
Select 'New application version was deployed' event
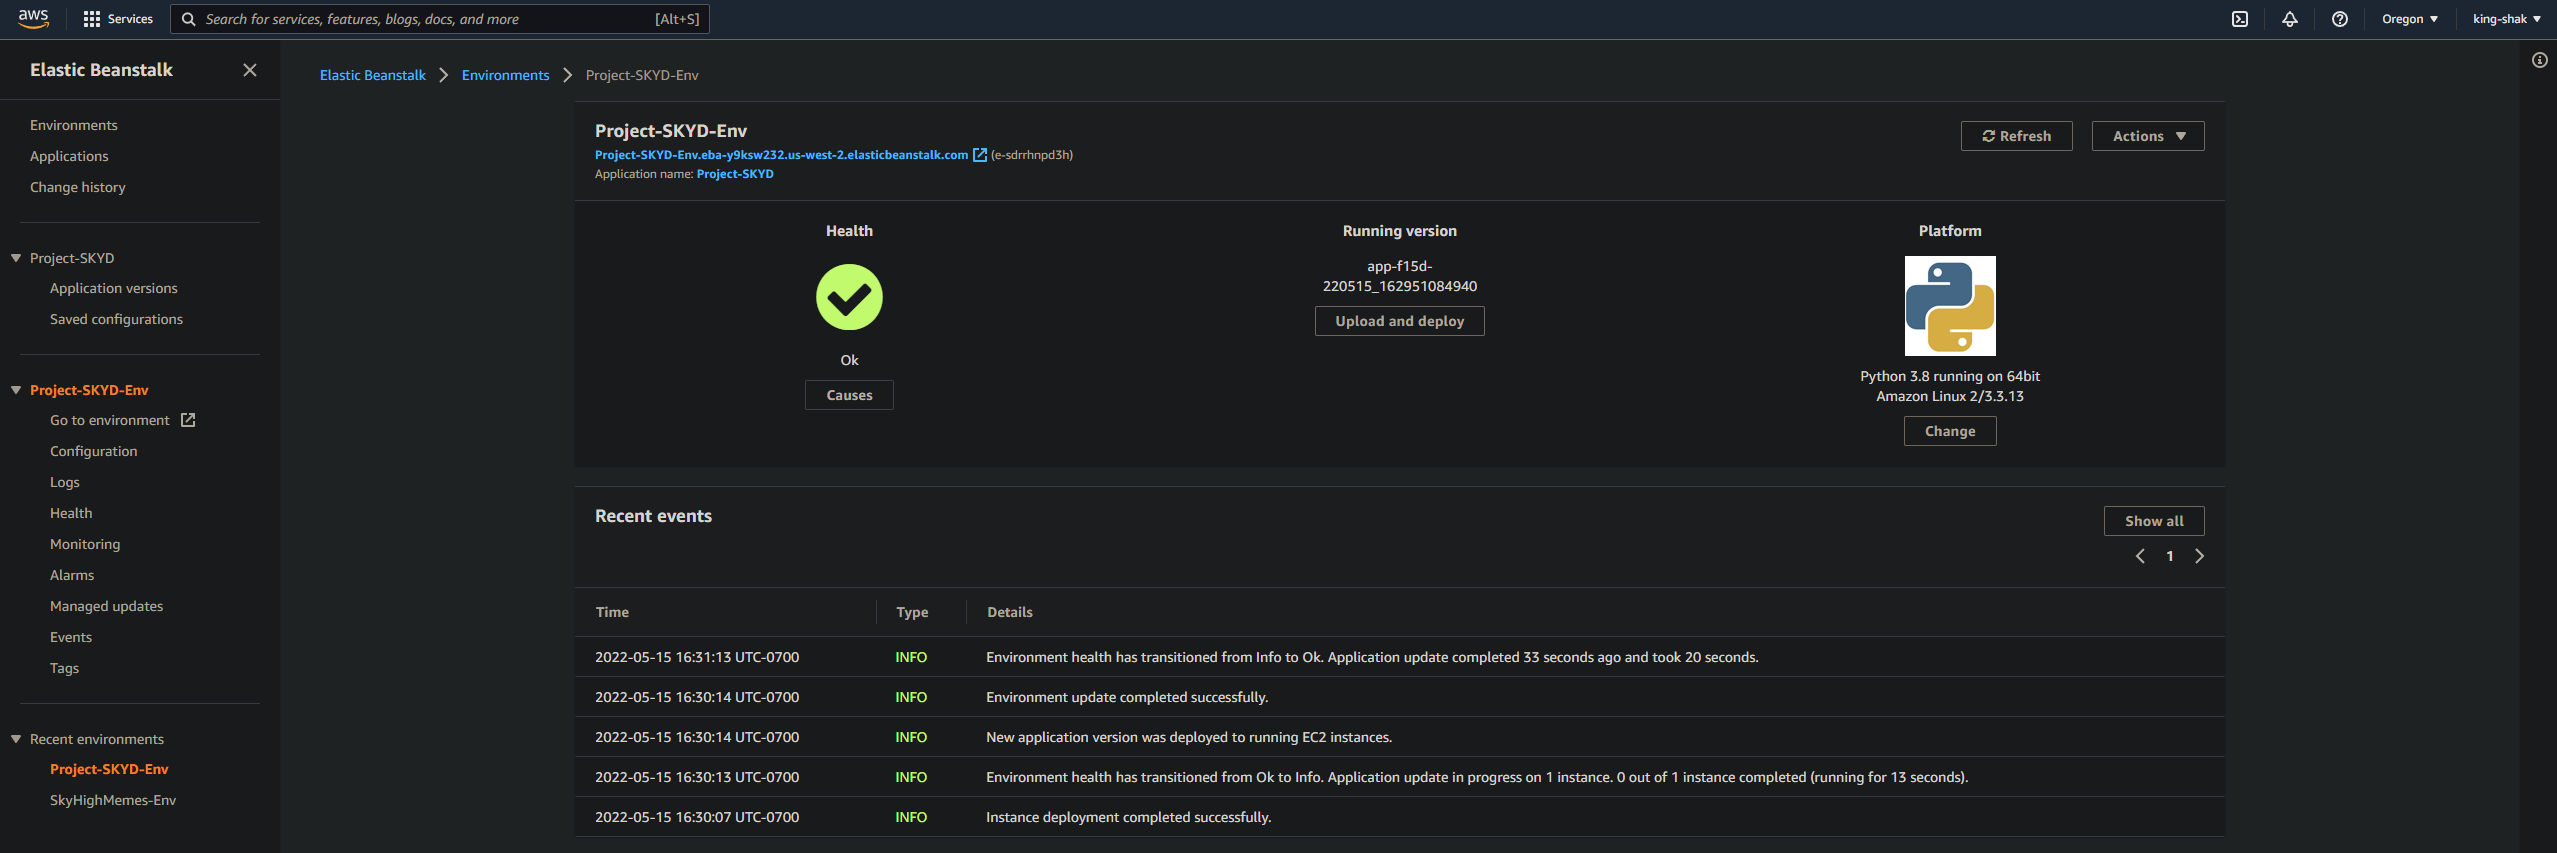pos(1189,737)
